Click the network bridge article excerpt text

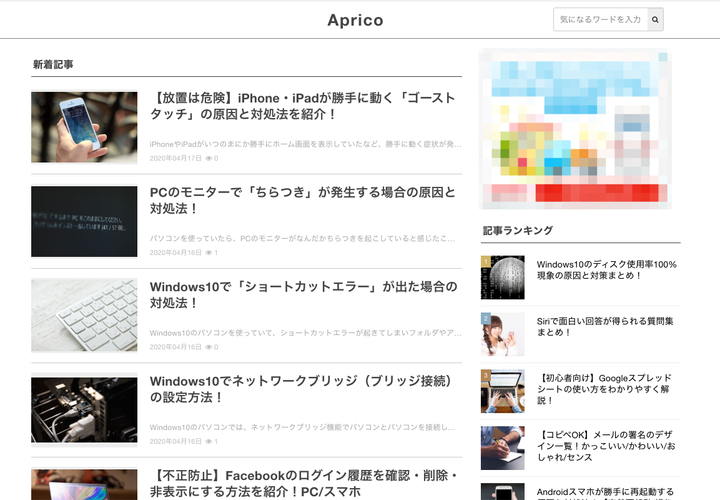point(302,427)
